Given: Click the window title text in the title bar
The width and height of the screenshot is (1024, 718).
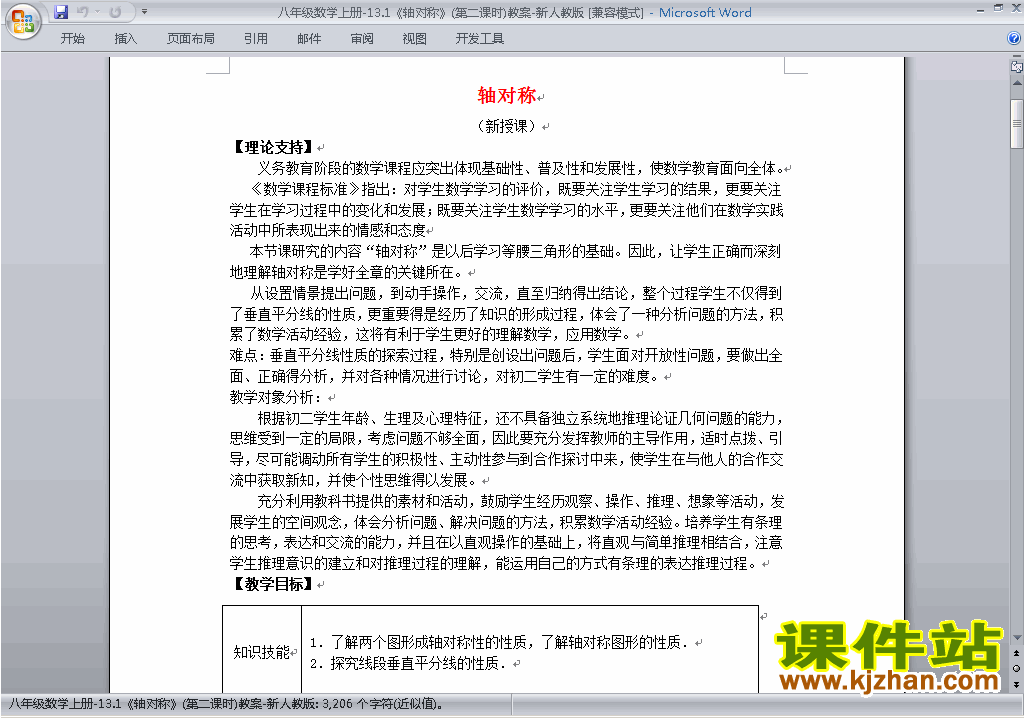Looking at the screenshot, I should coord(514,12).
